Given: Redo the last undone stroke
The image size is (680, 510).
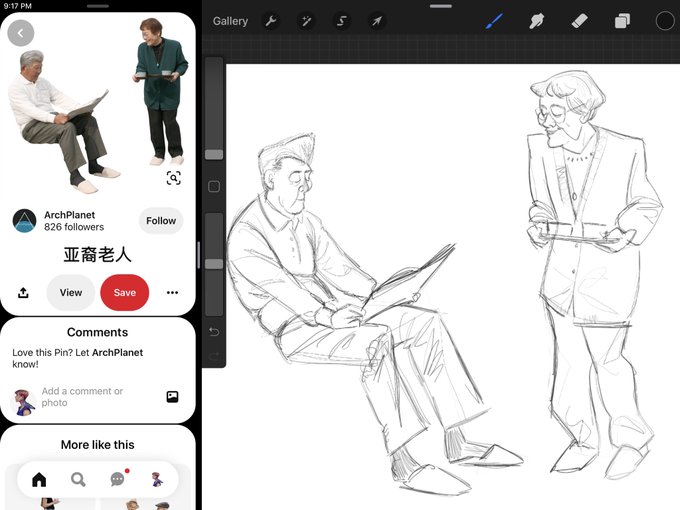Looking at the screenshot, I should tap(214, 356).
